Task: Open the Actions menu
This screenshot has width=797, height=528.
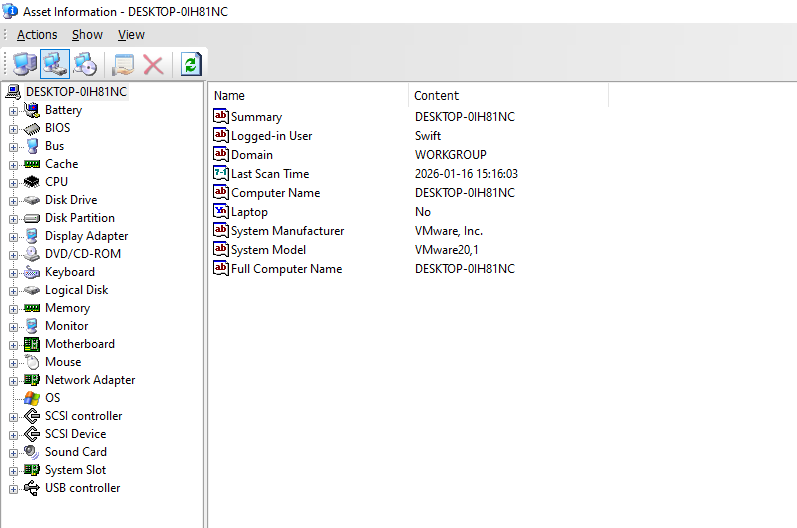Action: click(x=37, y=35)
